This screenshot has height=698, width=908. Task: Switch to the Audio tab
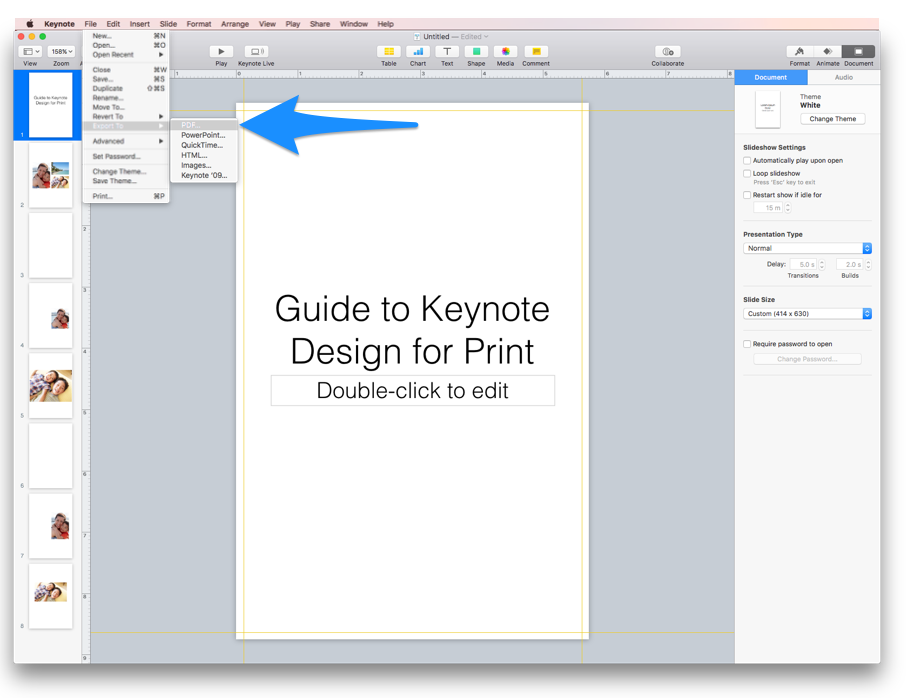coord(843,77)
